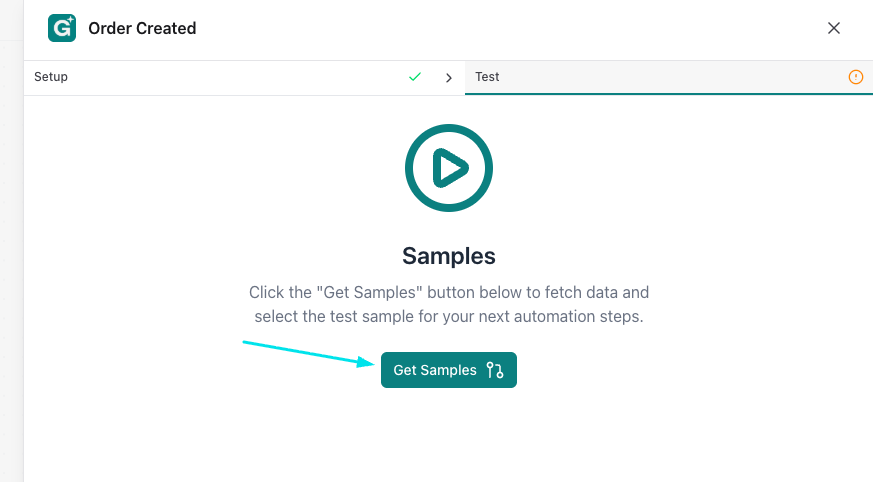Click the teal underline beneath Test tab
Image resolution: width=873 pixels, height=482 pixels.
(x=668, y=94)
